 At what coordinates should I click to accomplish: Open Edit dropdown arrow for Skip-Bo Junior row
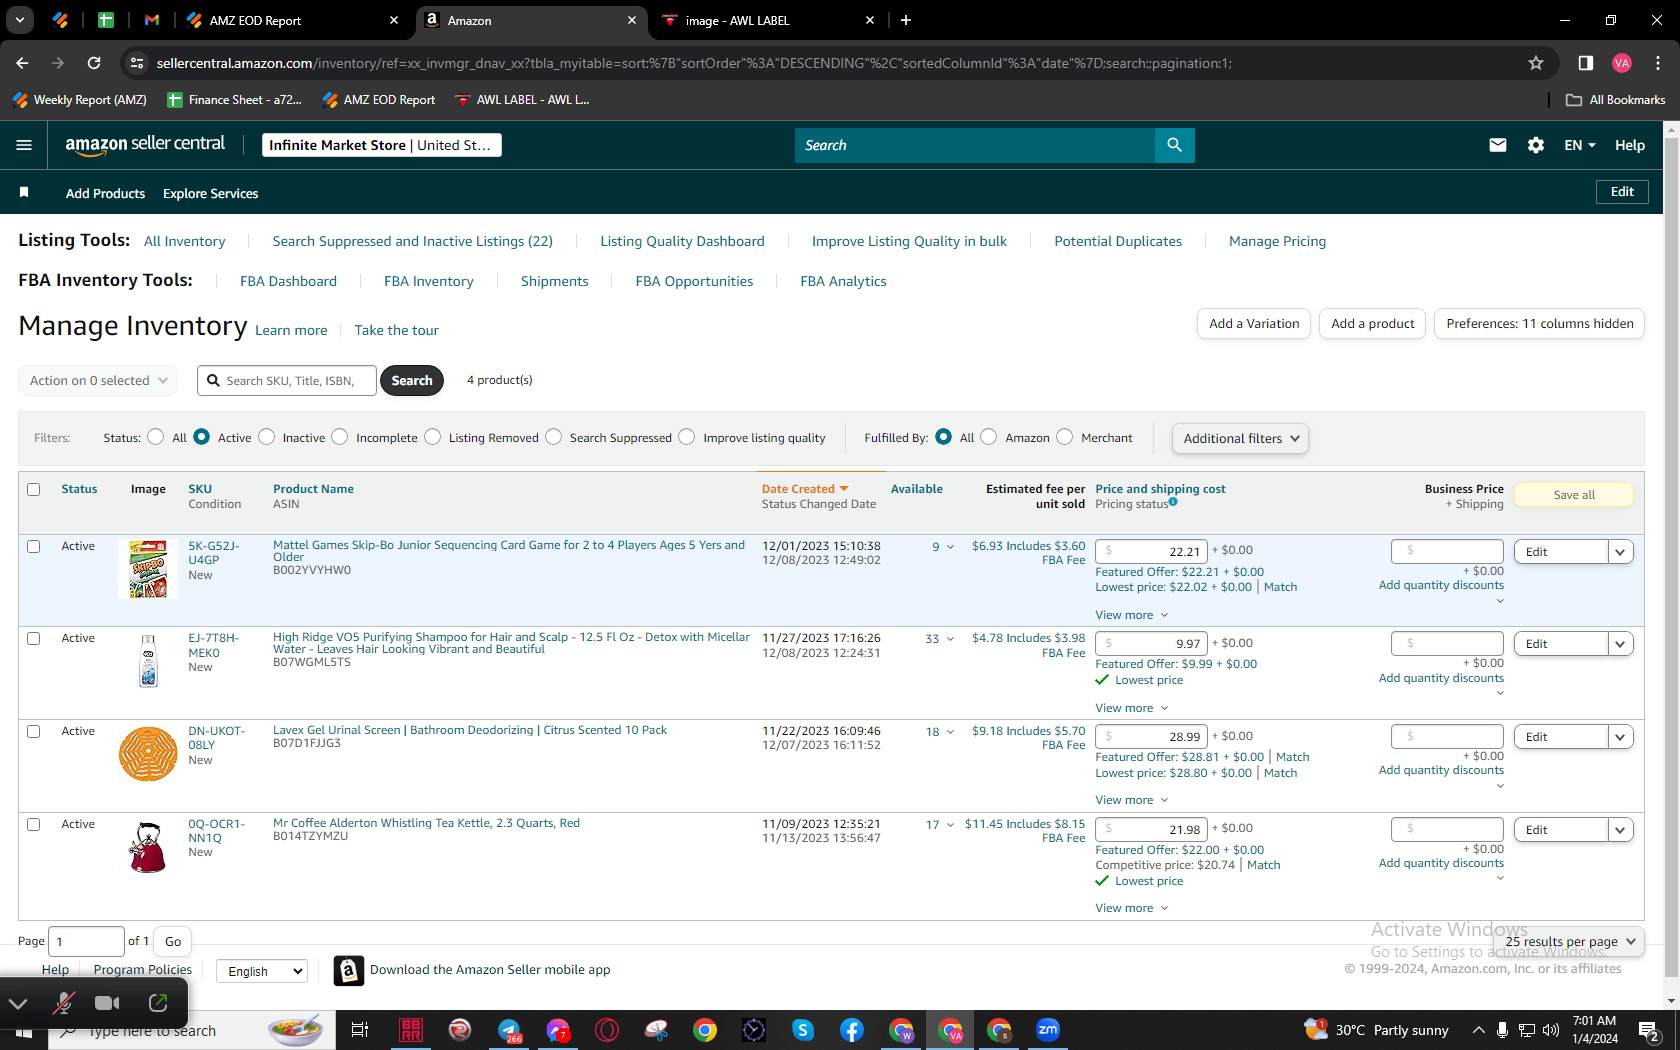coord(1620,552)
